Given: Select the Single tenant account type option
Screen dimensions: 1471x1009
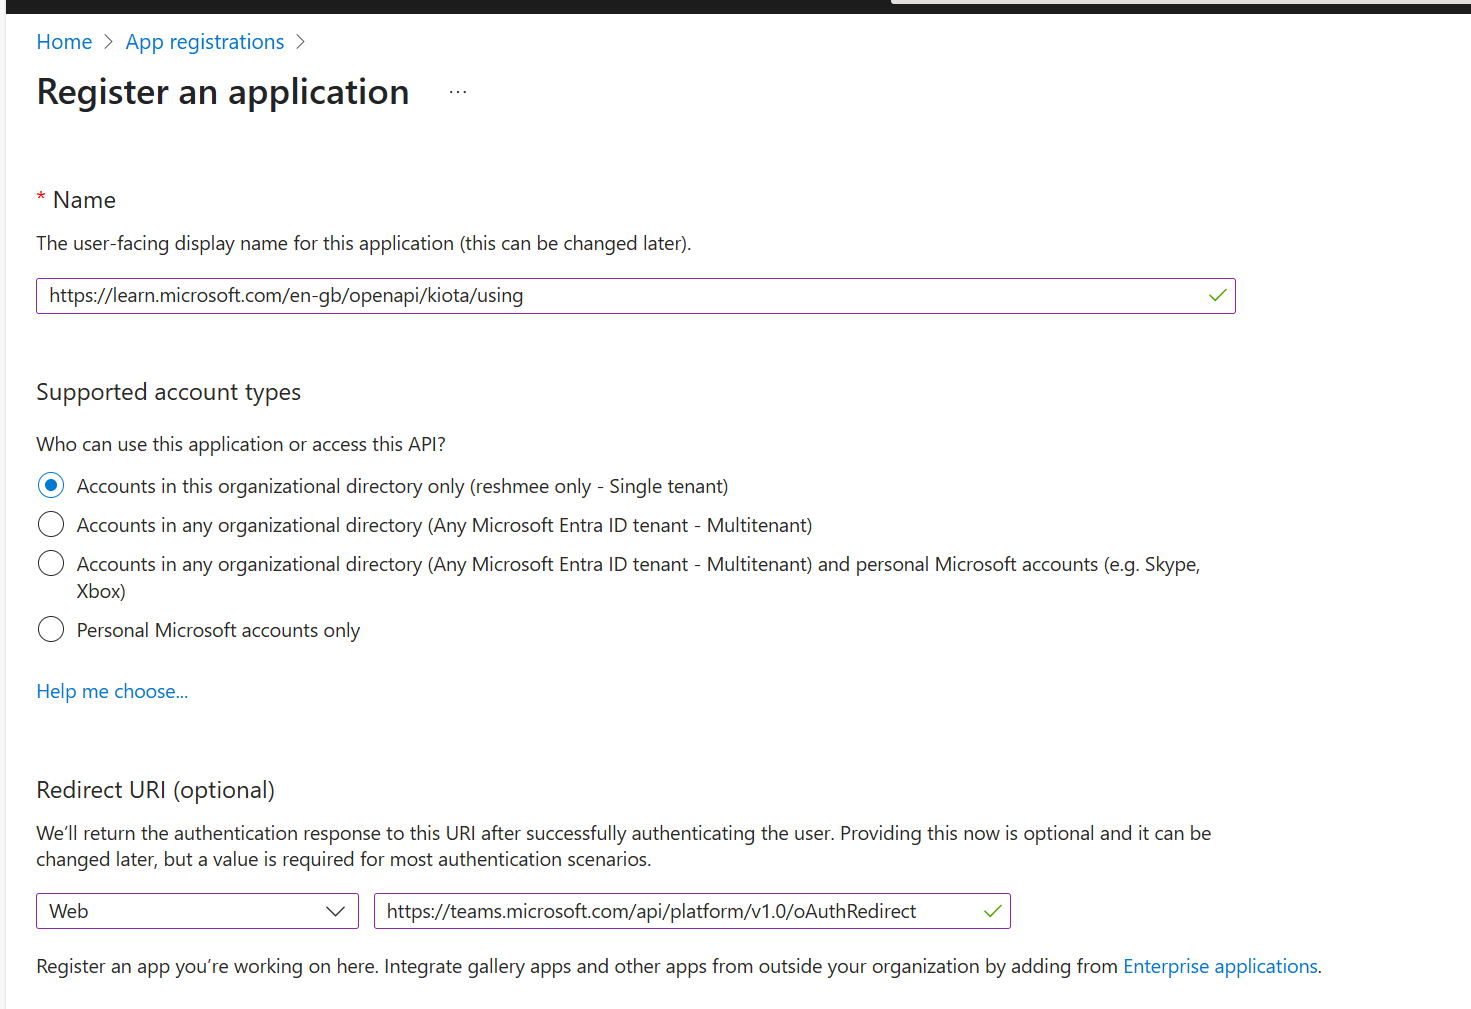Looking at the screenshot, I should (x=51, y=485).
